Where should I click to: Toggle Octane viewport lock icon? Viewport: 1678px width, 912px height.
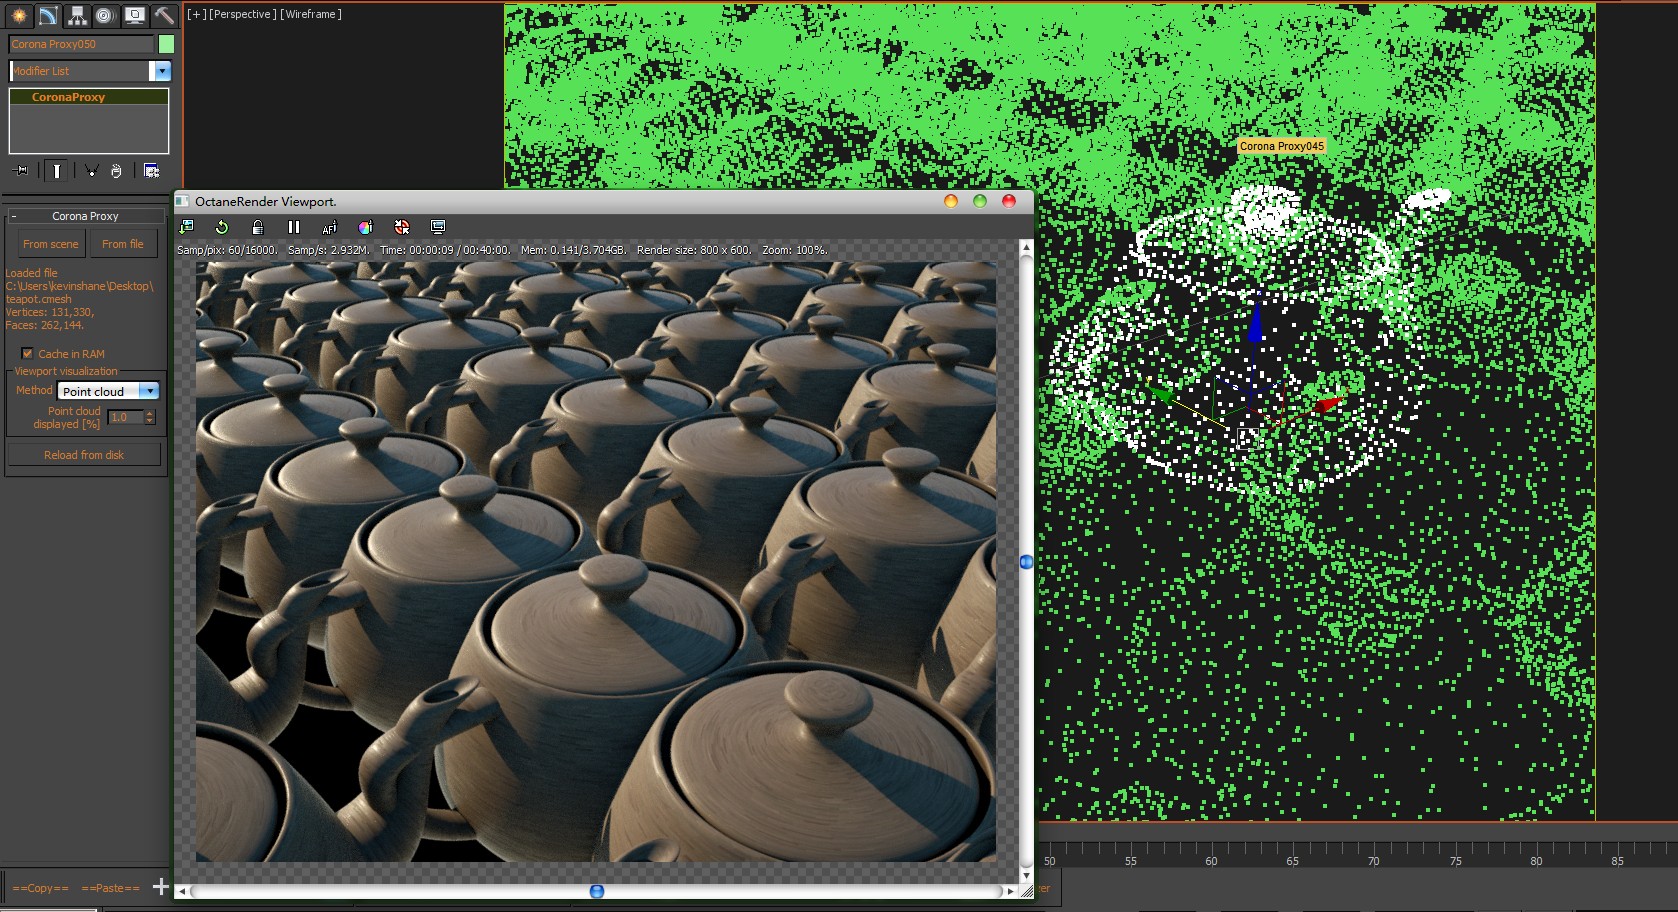coord(258,227)
